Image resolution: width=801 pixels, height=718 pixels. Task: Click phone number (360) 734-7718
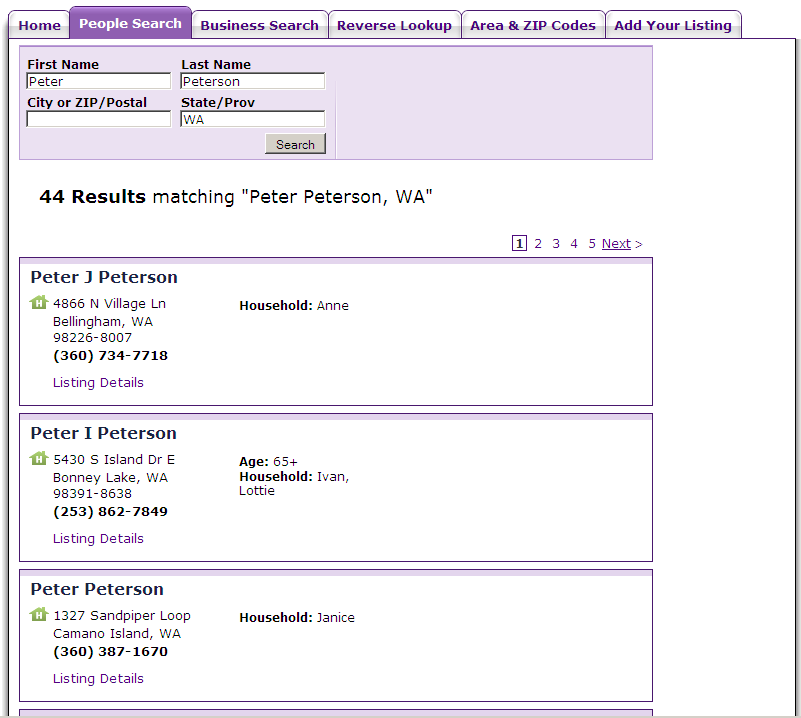pos(110,355)
